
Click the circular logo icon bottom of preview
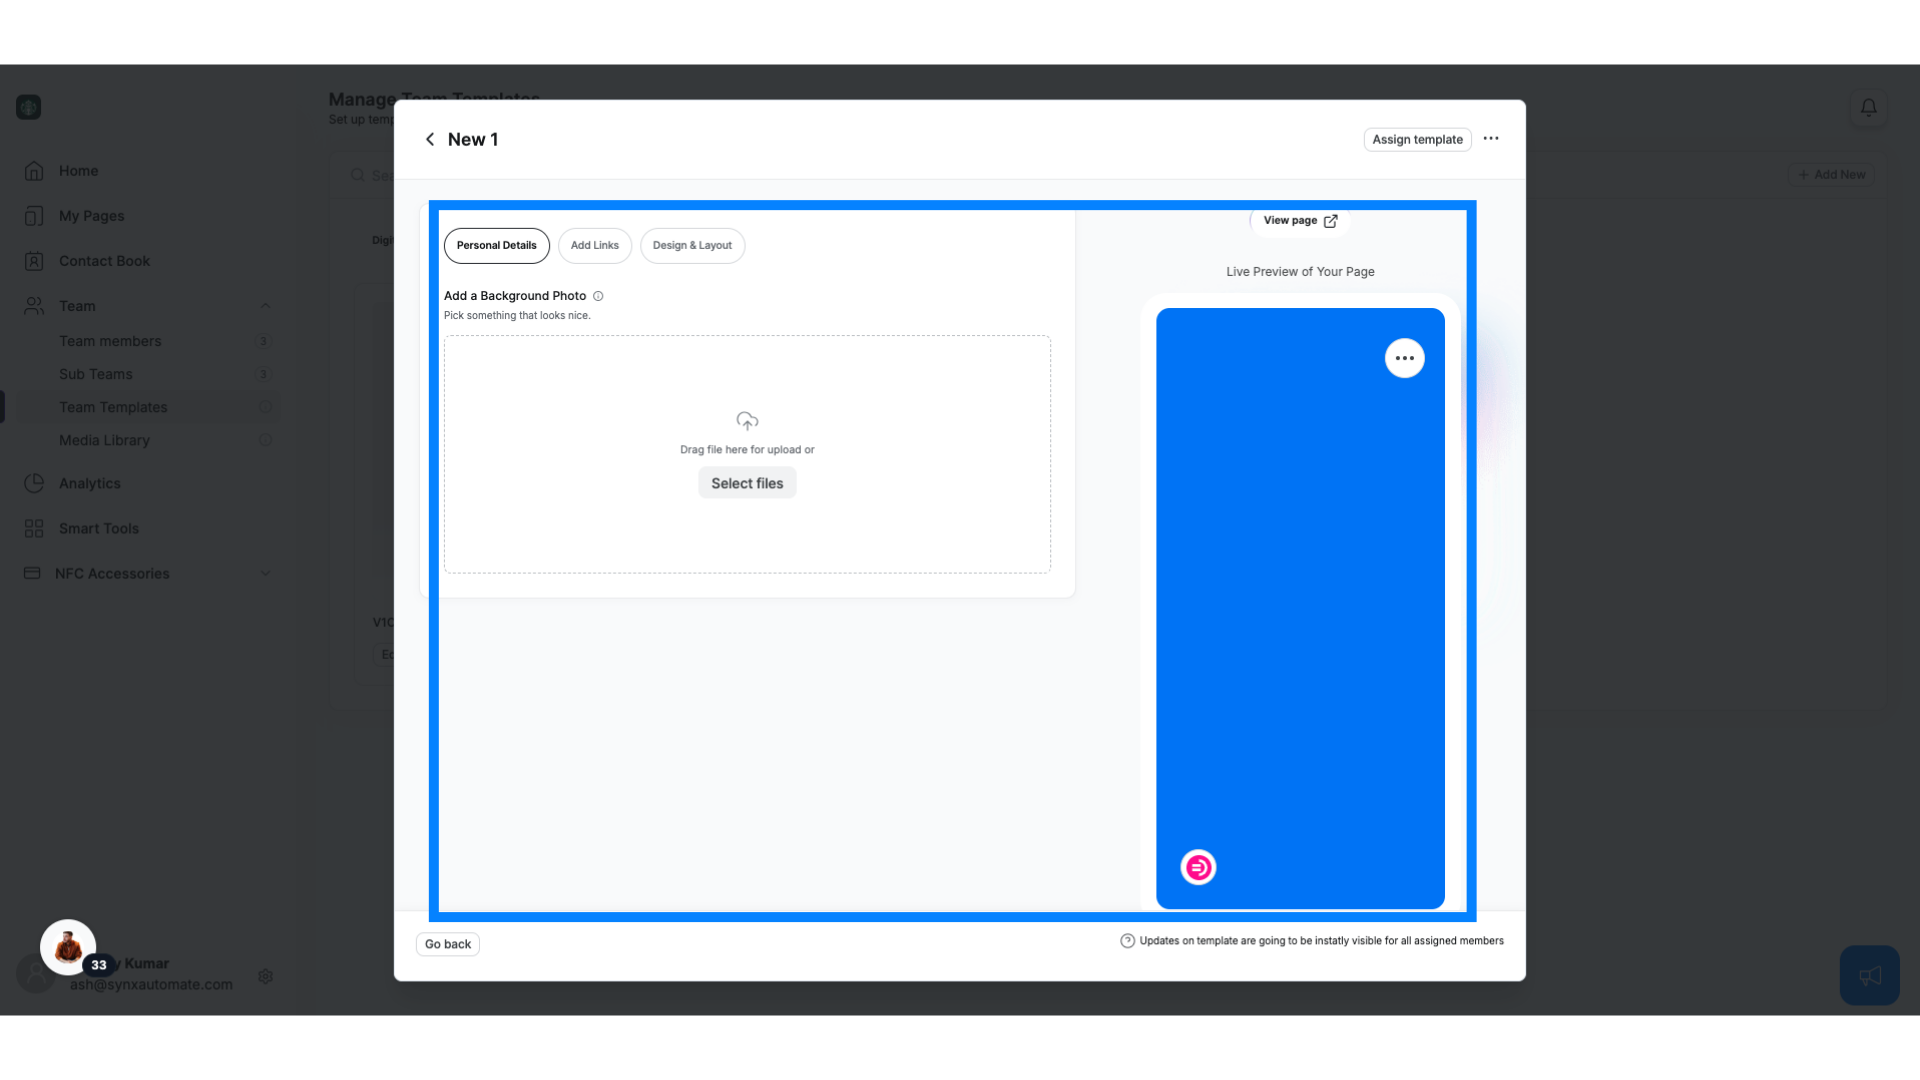point(1197,866)
